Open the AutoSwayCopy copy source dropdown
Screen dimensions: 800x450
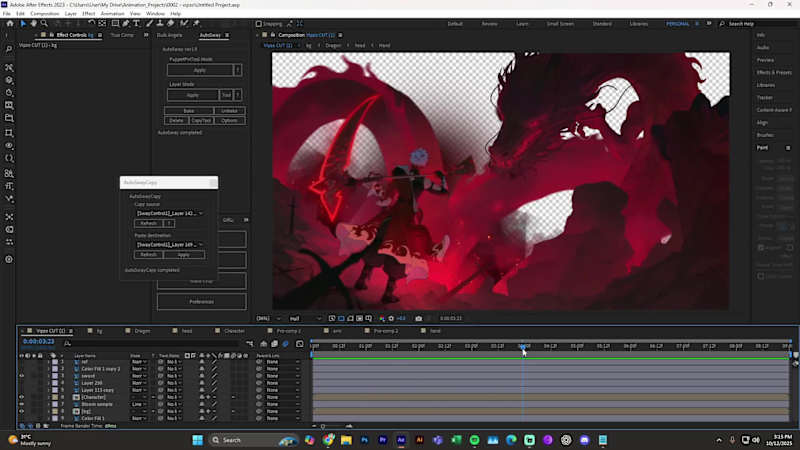click(168, 213)
